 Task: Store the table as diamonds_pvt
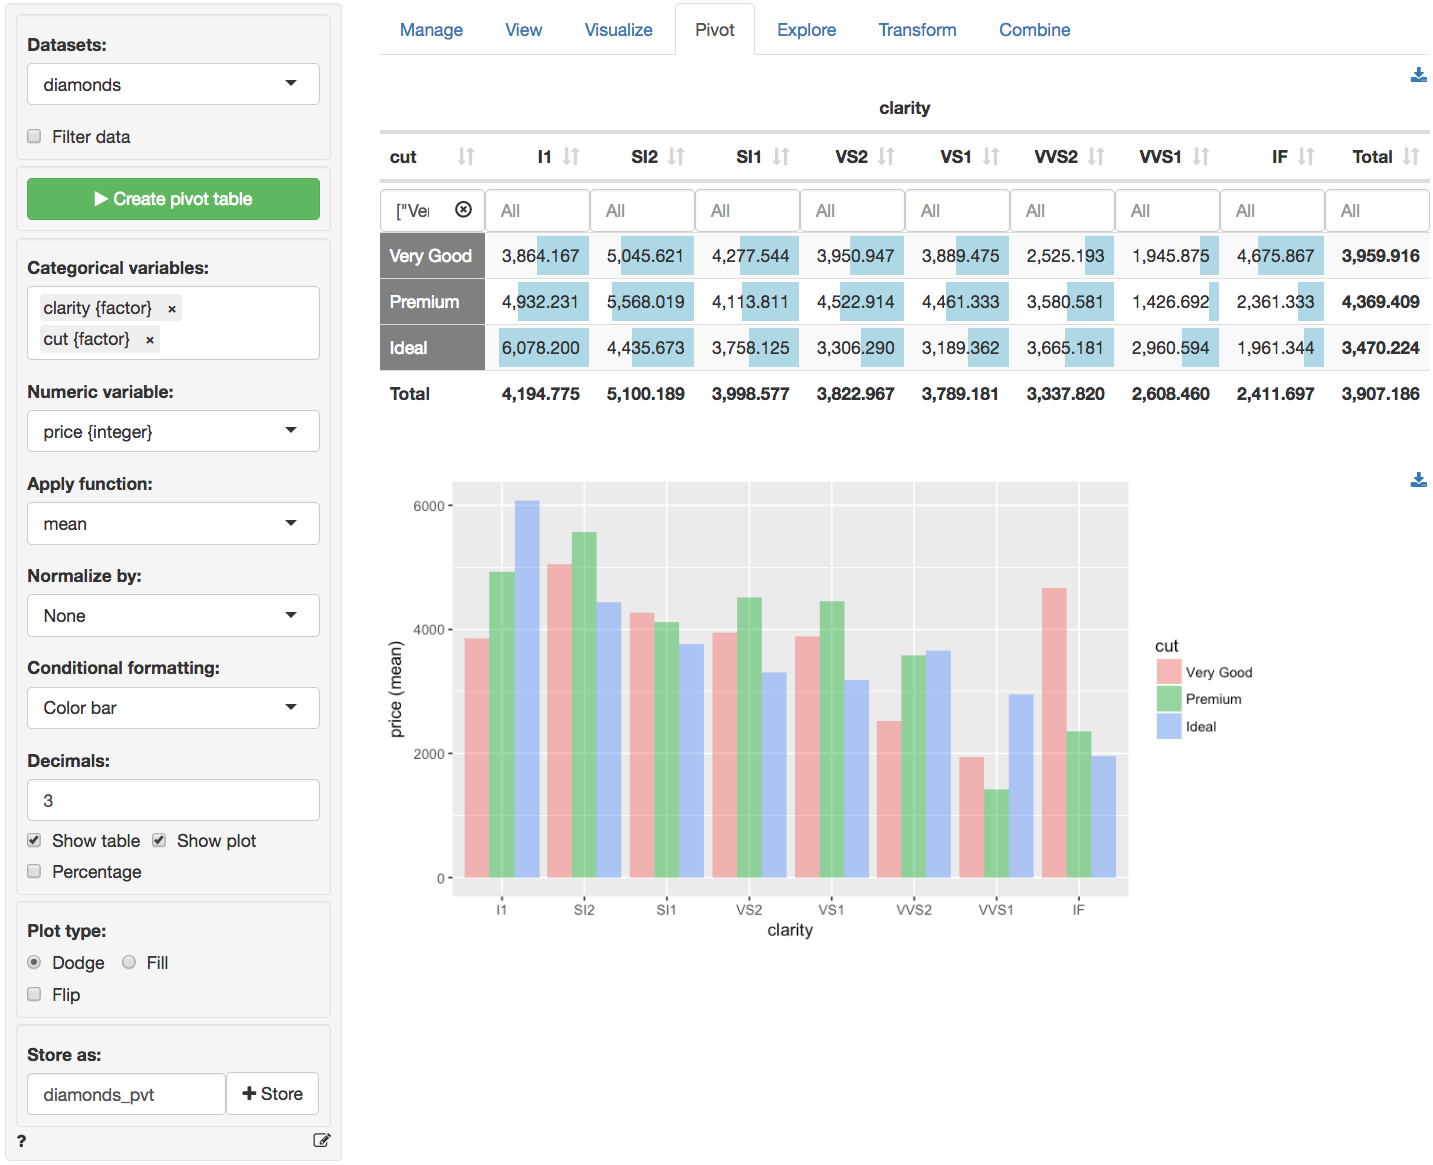(272, 1093)
